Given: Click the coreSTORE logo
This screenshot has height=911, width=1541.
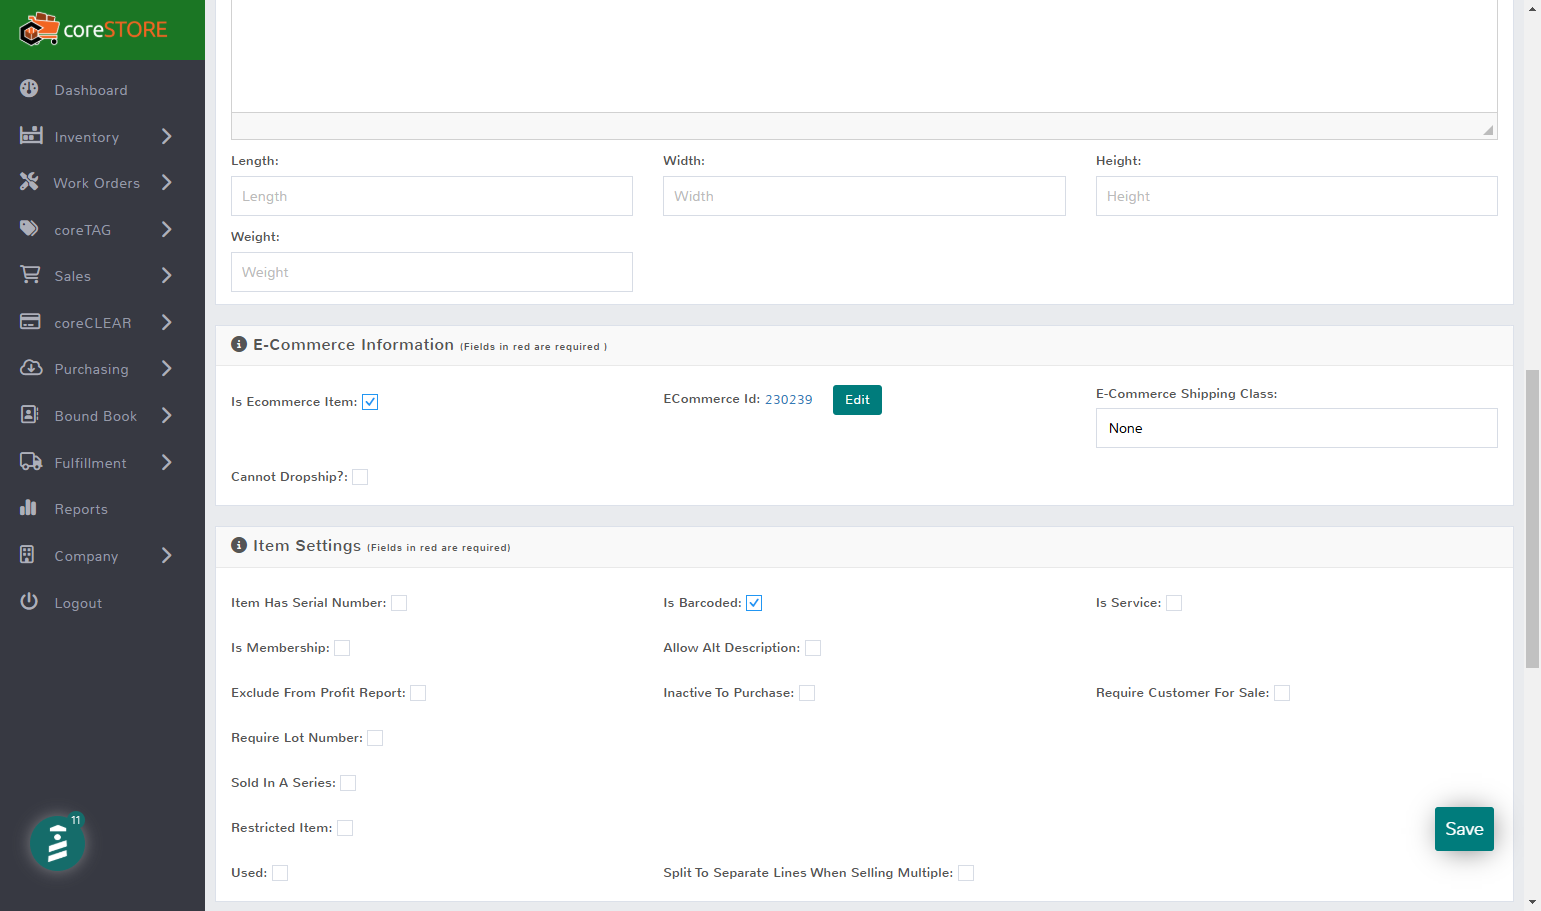Looking at the screenshot, I should pyautogui.click(x=93, y=30).
